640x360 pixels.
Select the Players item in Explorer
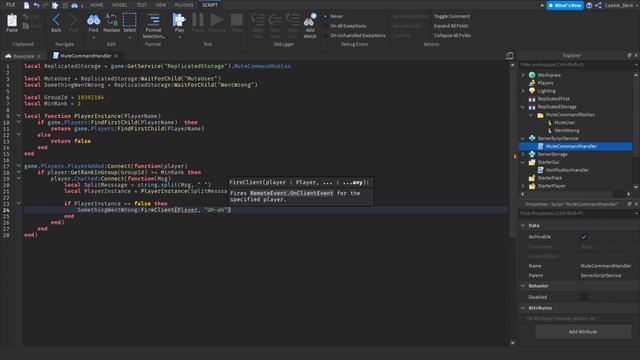click(x=545, y=83)
